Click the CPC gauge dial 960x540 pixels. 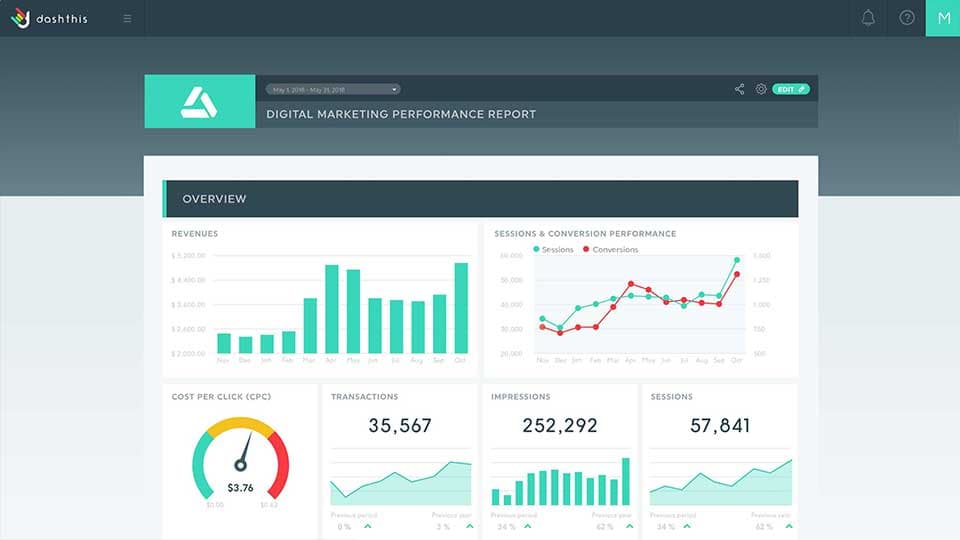coord(241,458)
